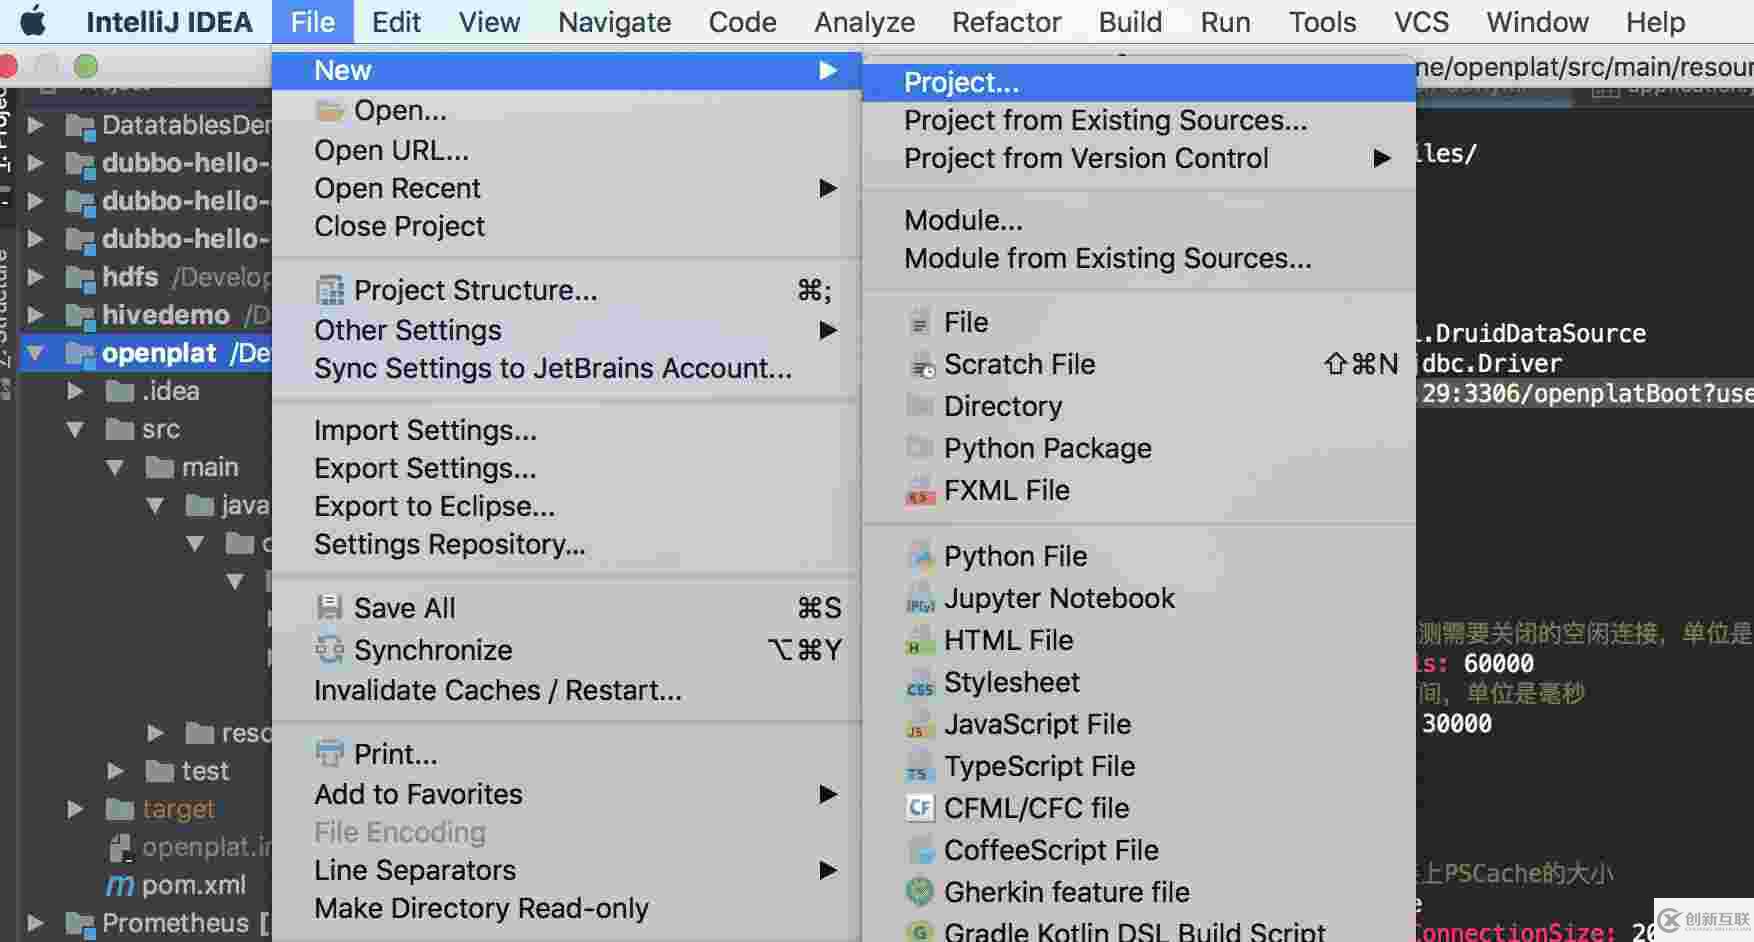
Task: Open the Edit menu
Action: pos(396,21)
